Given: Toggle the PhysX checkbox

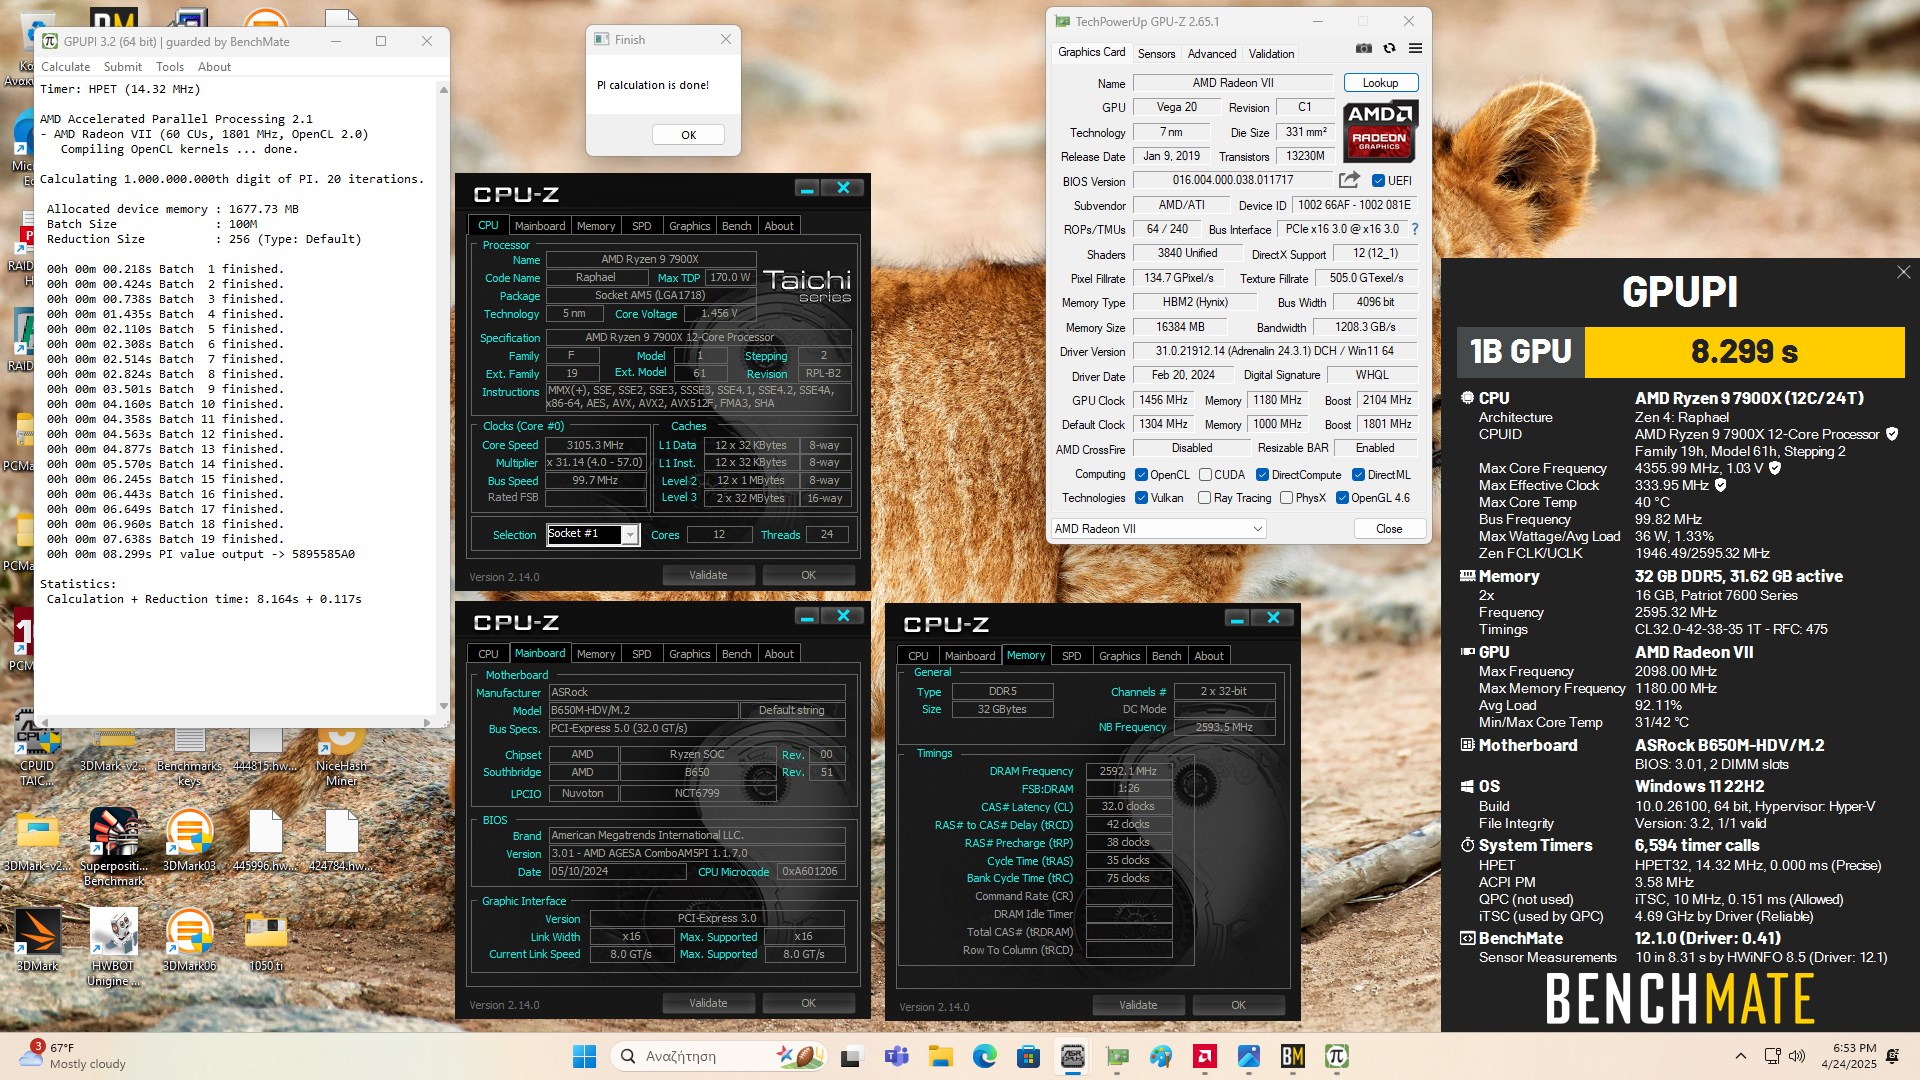Looking at the screenshot, I should pos(1286,498).
